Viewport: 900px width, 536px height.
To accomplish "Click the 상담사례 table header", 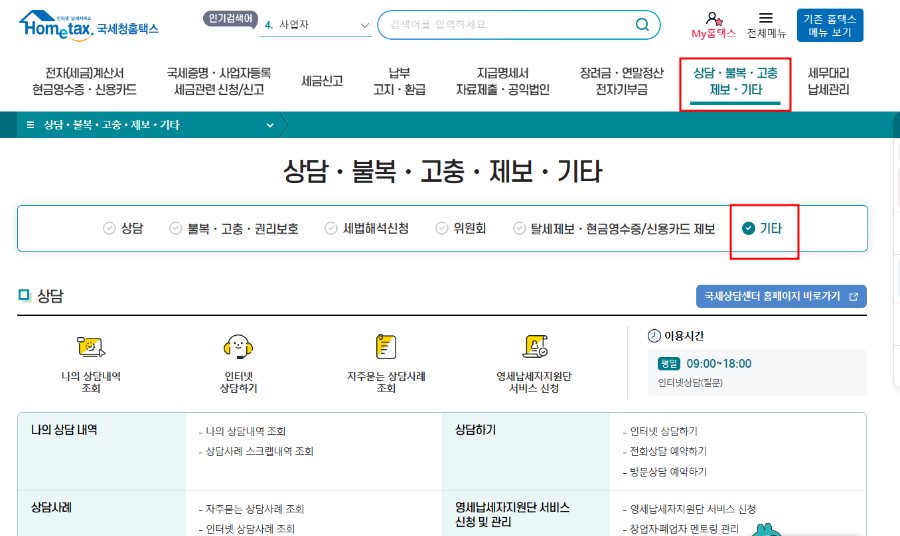I will [51, 507].
